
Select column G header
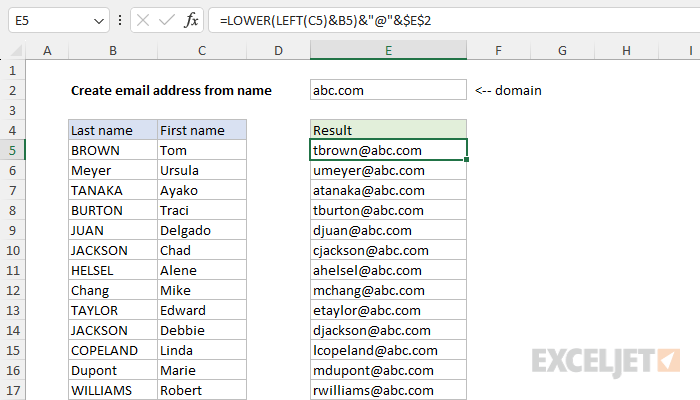562,50
